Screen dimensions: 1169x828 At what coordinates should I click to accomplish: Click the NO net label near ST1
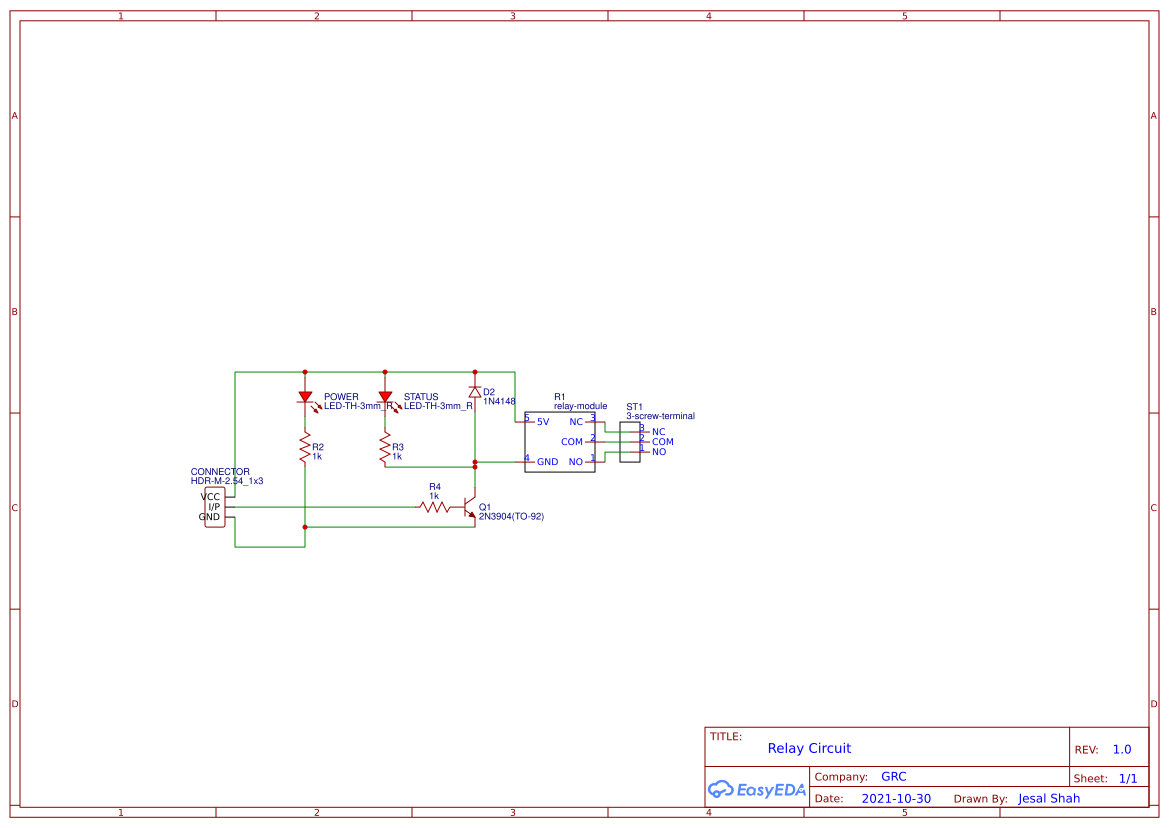tap(658, 450)
